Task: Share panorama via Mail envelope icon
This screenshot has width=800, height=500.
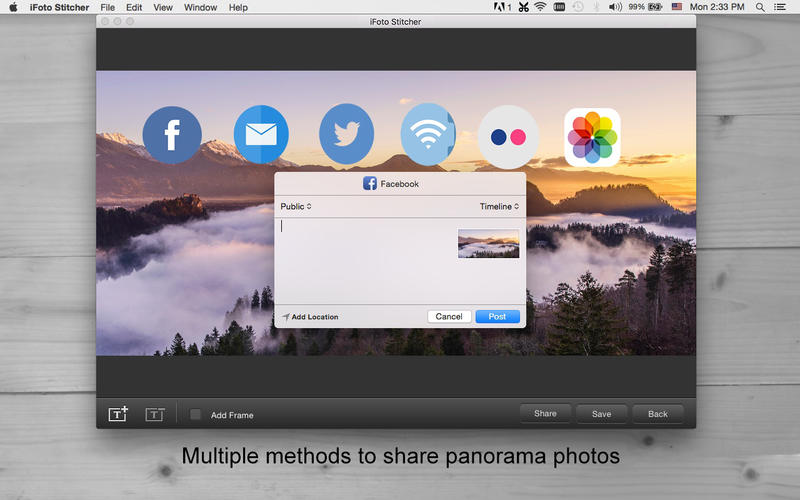Action: [x=261, y=135]
